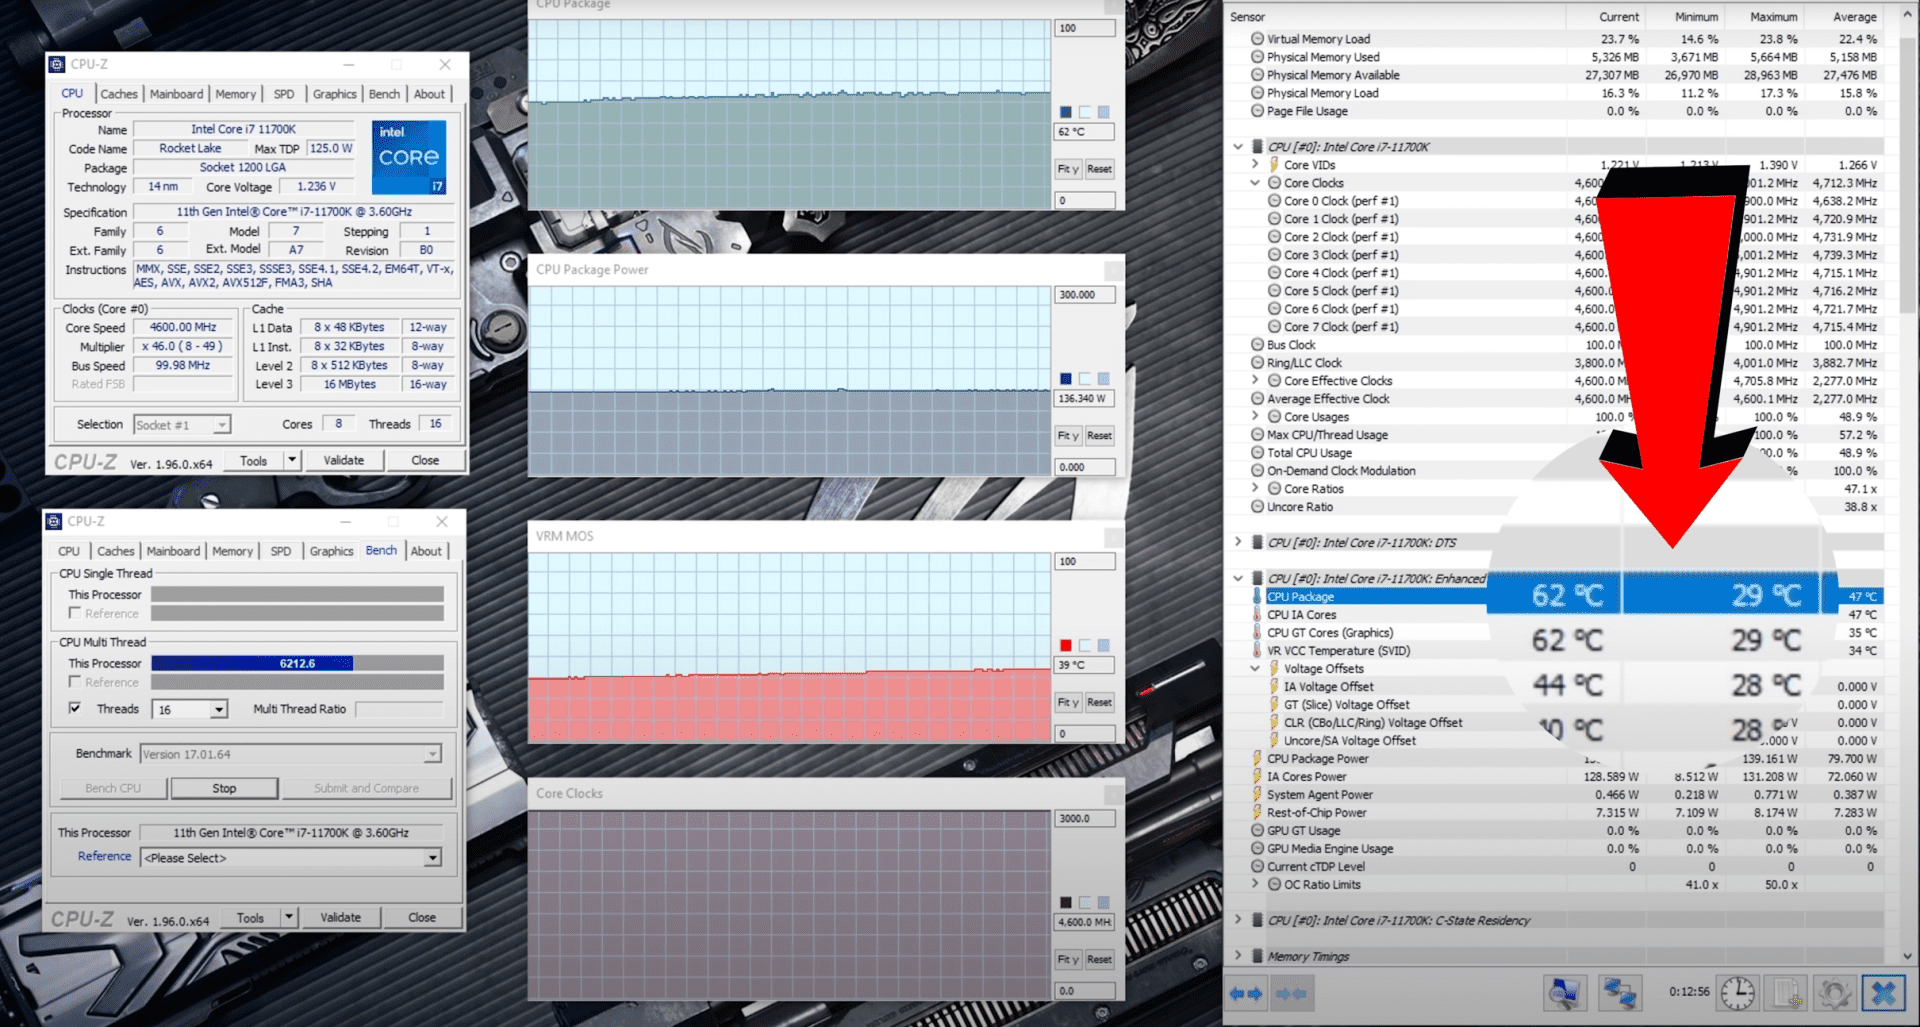Click the red color swatch on VRM MOS graph

[1066, 645]
